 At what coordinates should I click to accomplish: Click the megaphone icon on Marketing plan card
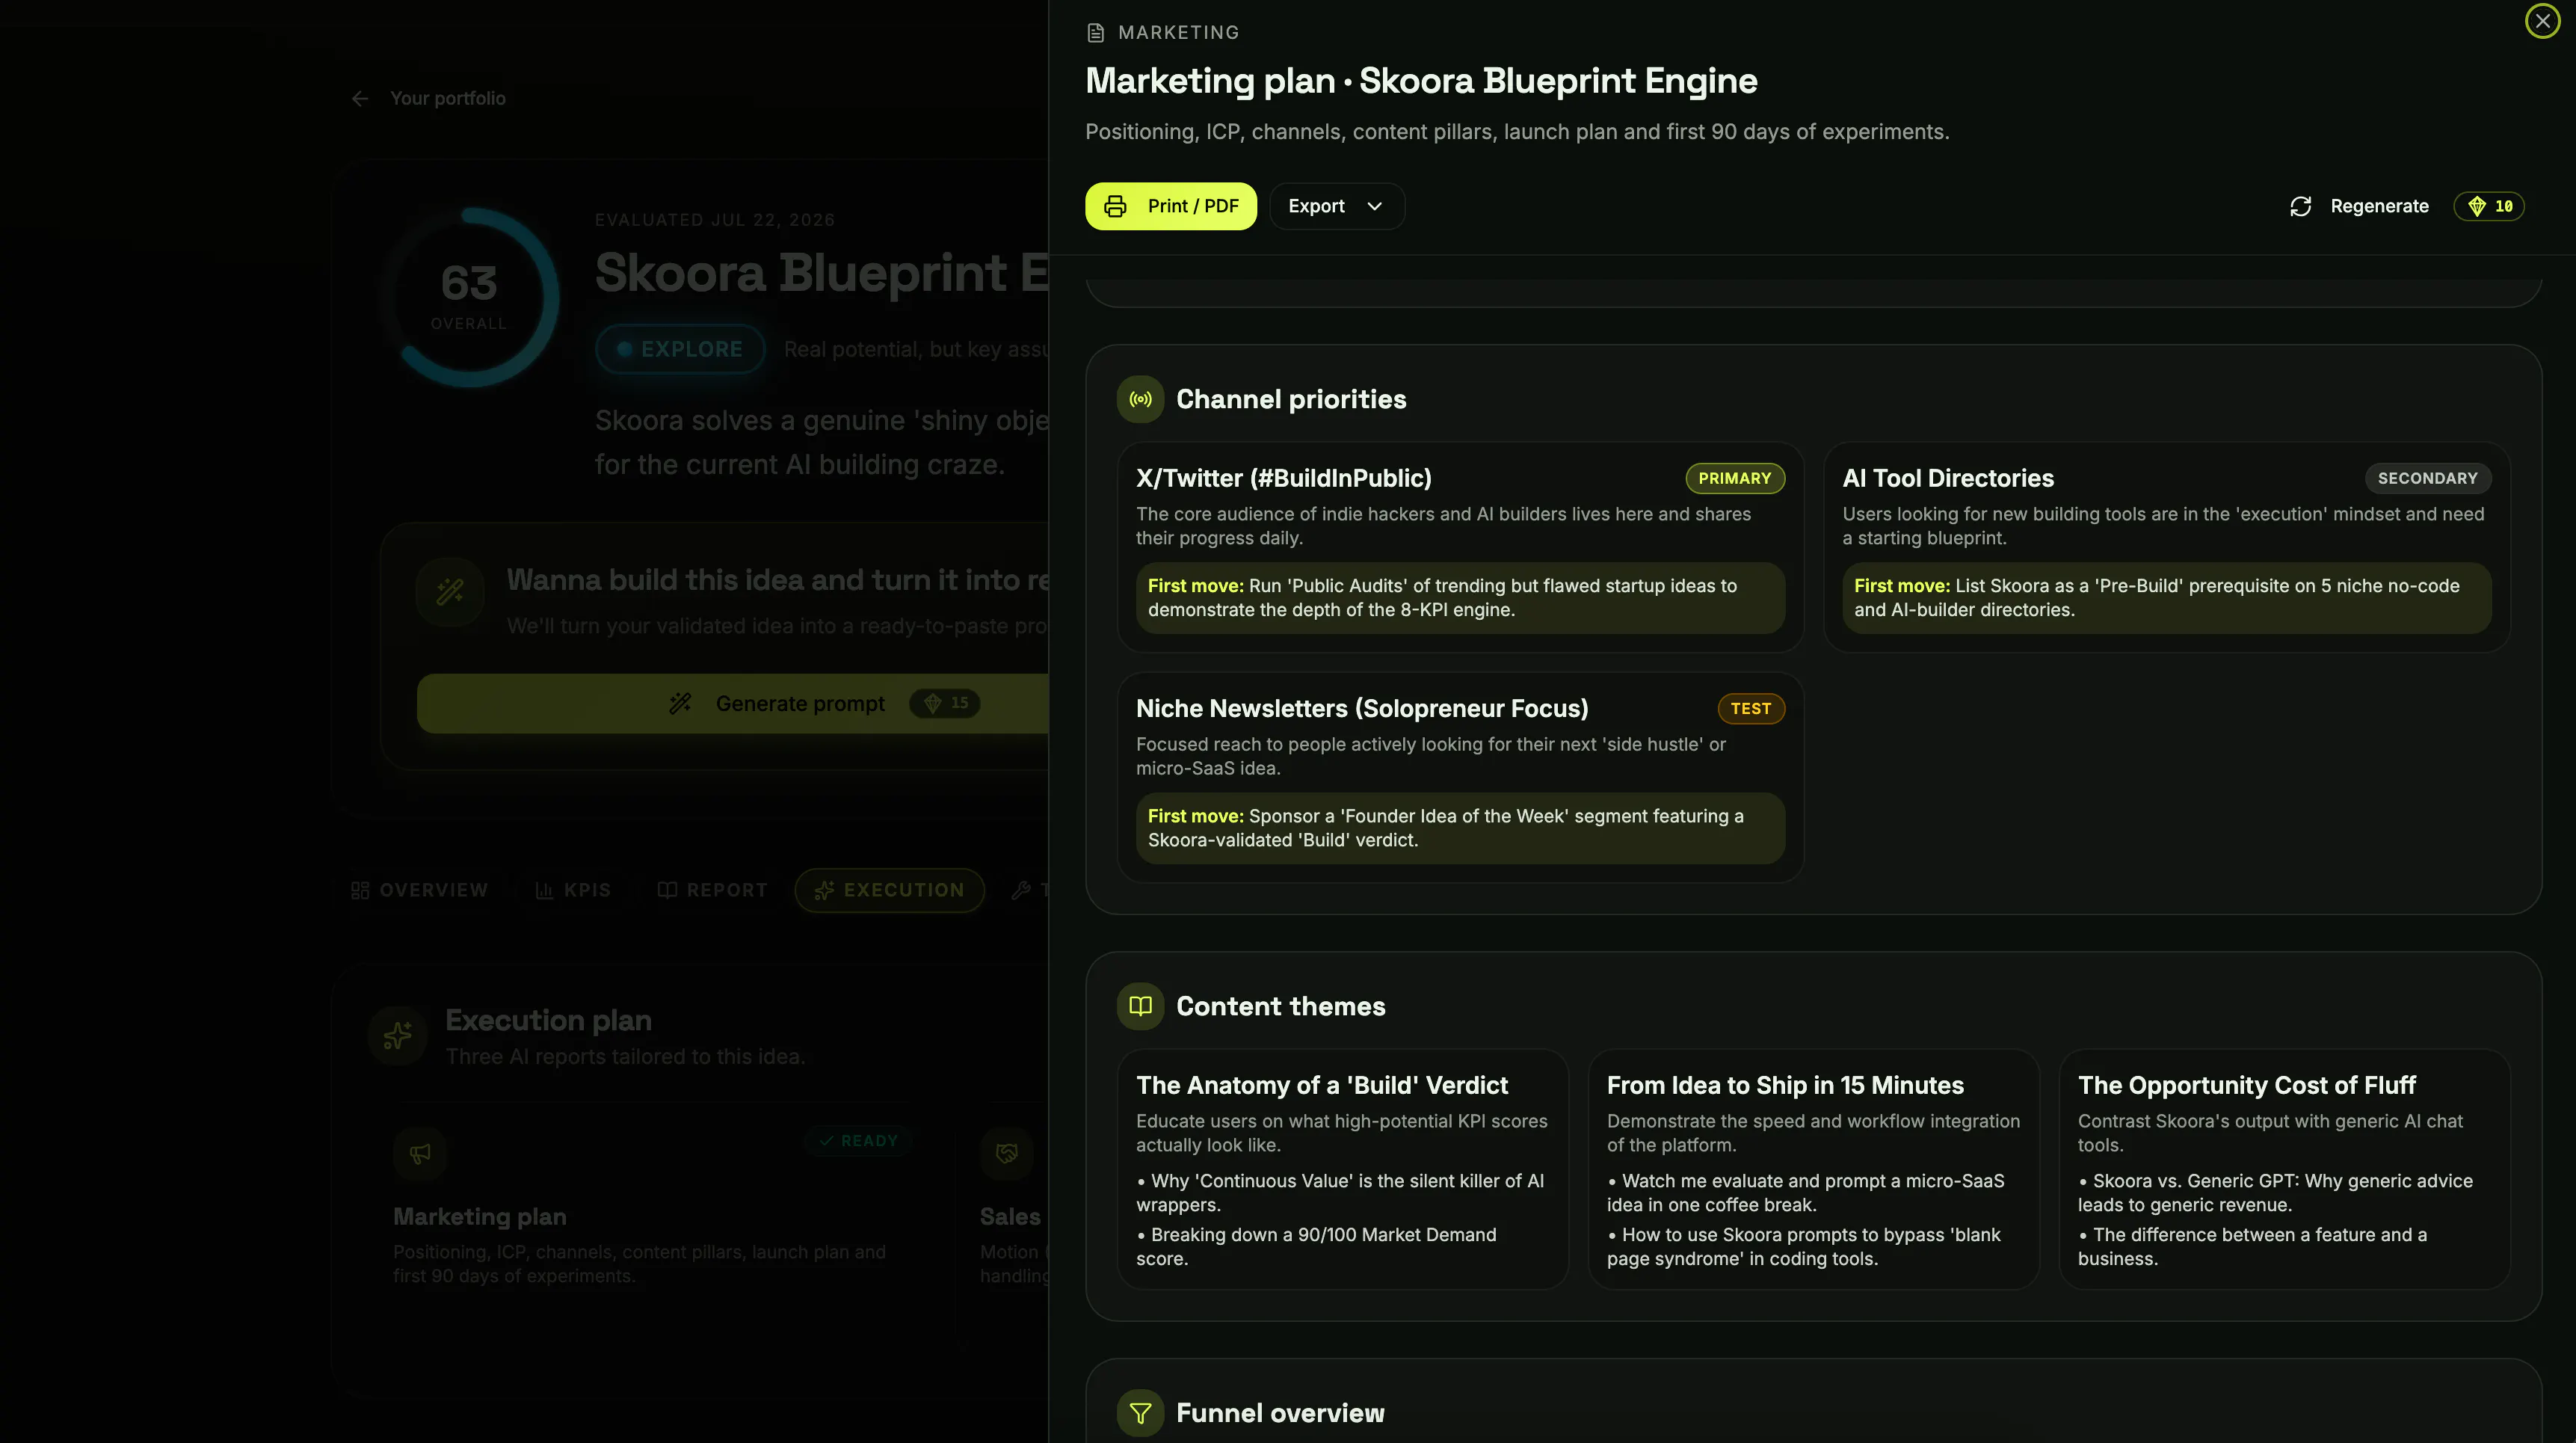point(420,1153)
